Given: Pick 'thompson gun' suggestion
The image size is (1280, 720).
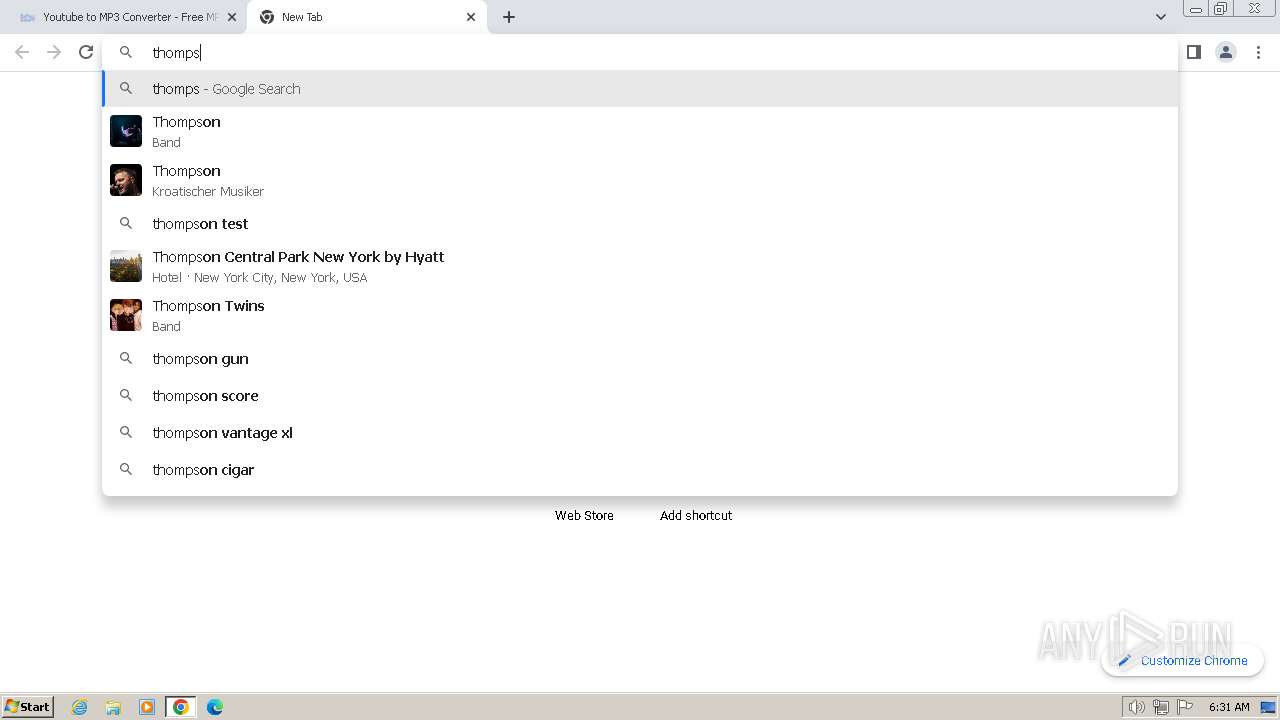Looking at the screenshot, I should (x=640, y=359).
